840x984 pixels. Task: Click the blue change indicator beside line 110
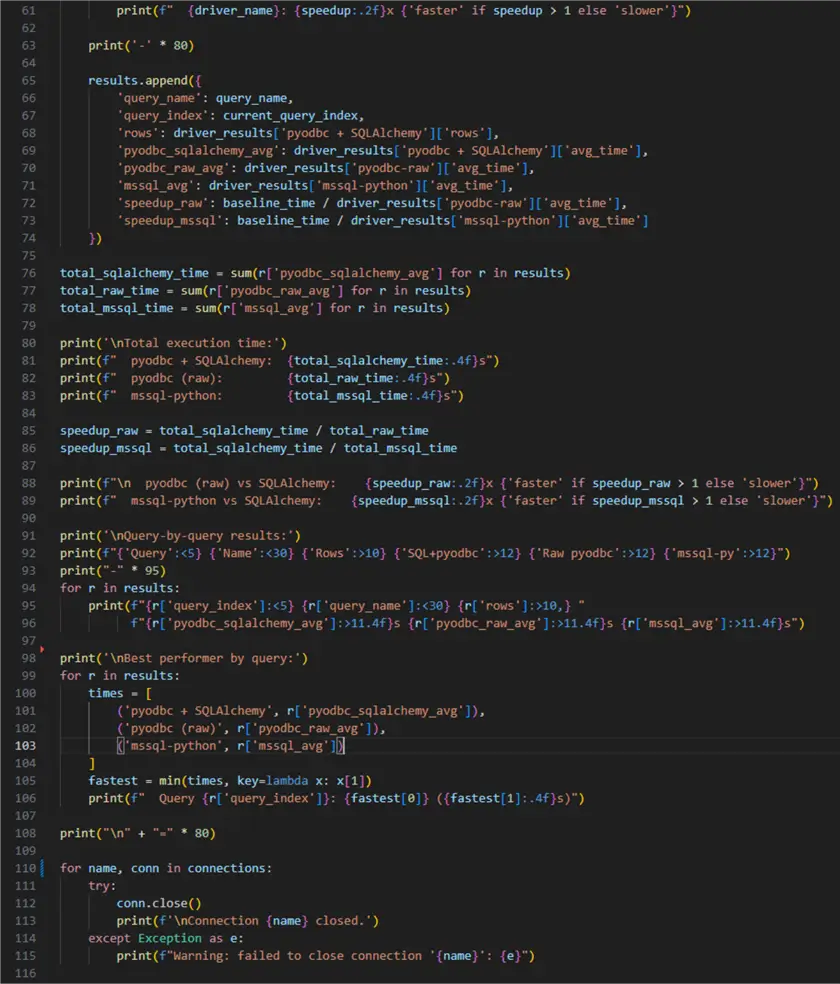(43, 868)
